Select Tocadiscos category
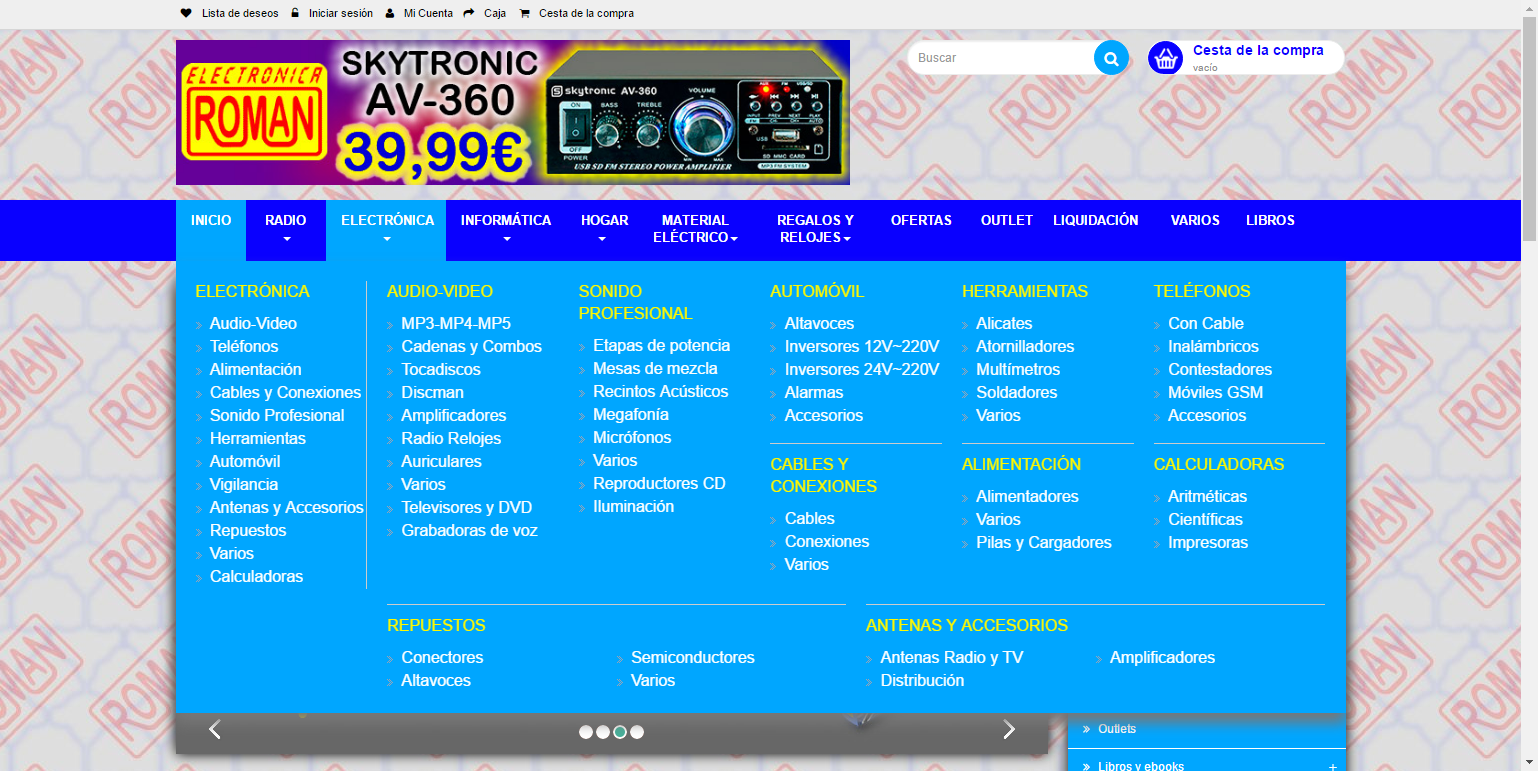Viewport: 1538px width, 771px height. [x=441, y=369]
